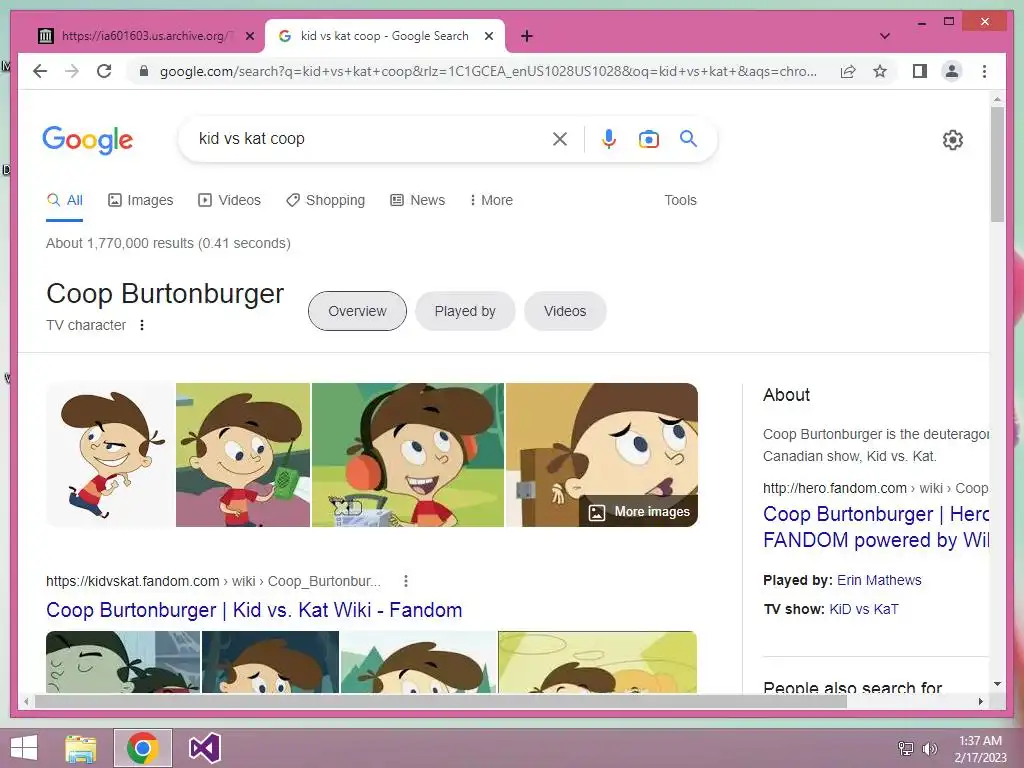The height and width of the screenshot is (768, 1024).
Task: Open Google quick settings gear
Action: coord(953,139)
